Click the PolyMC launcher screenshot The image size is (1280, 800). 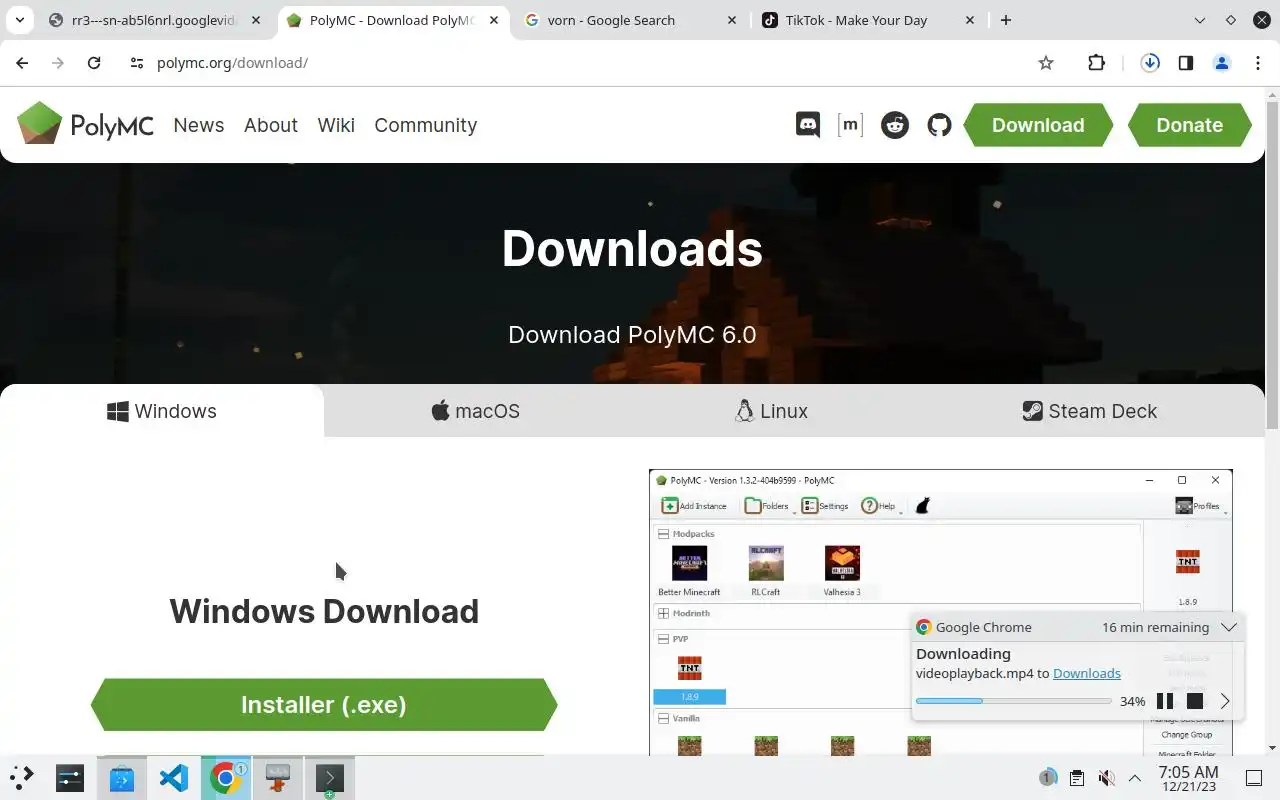click(940, 612)
